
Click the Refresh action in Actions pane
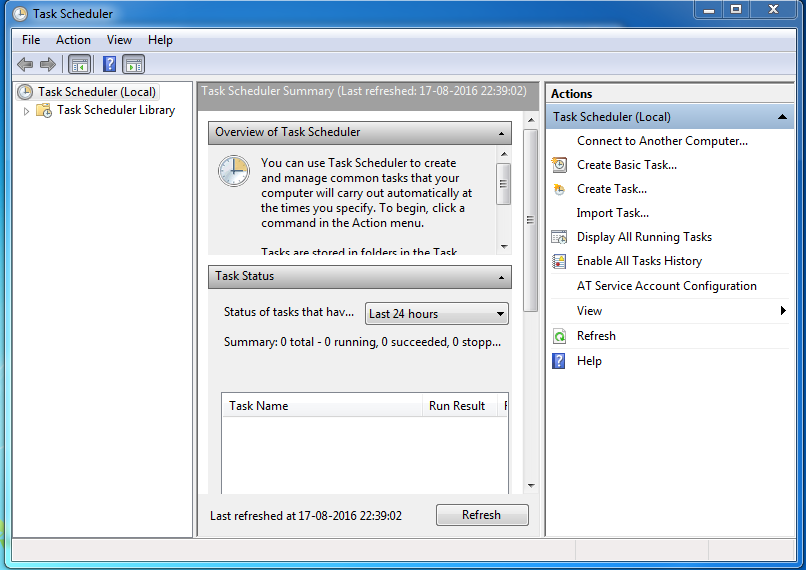point(596,336)
